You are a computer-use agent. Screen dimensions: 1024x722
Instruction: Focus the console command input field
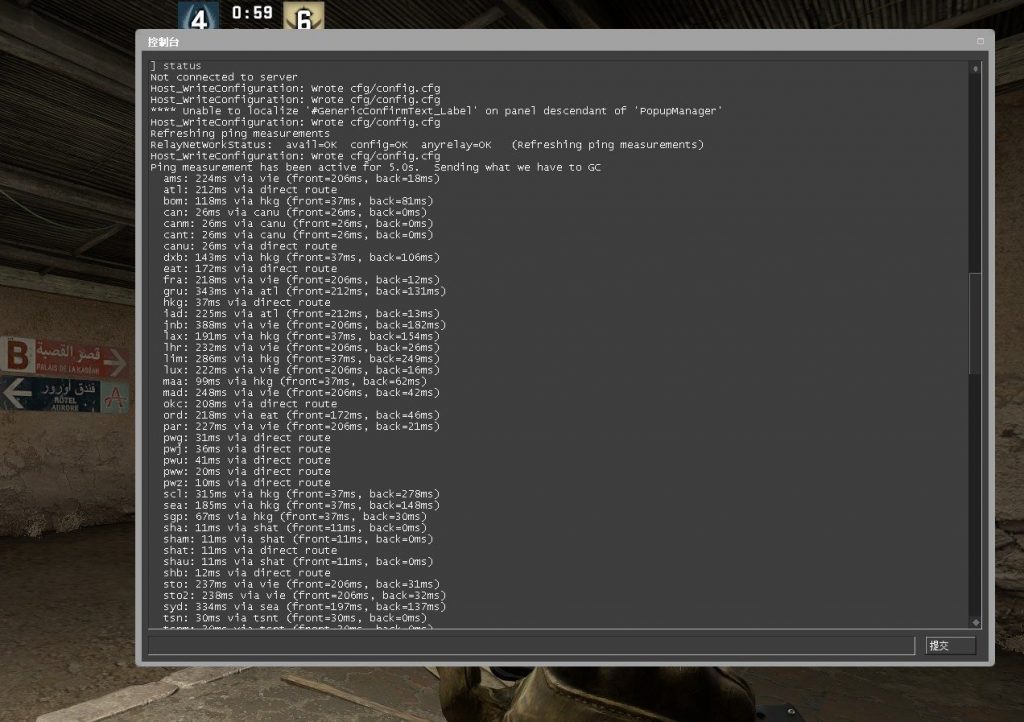coord(531,645)
